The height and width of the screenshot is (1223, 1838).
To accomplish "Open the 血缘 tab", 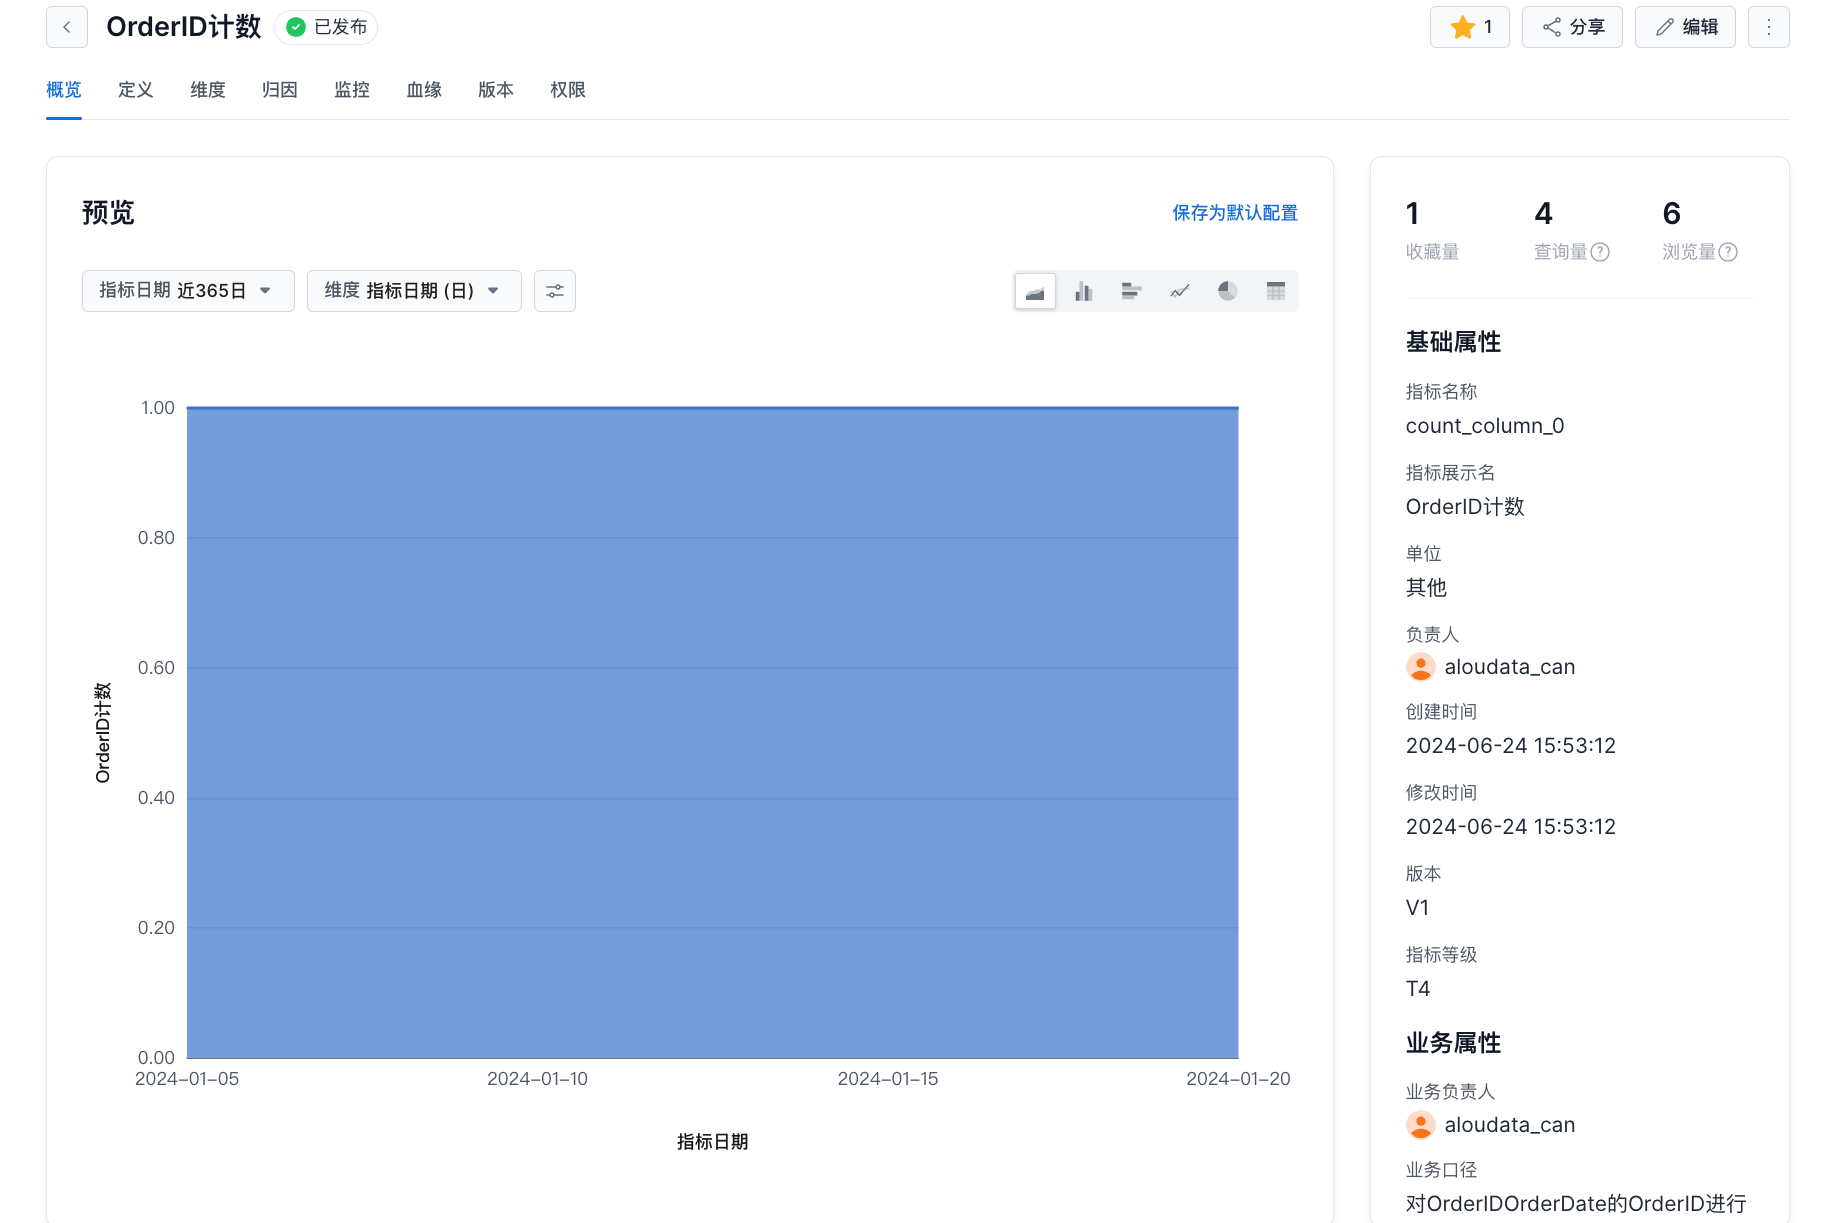I will [x=424, y=90].
